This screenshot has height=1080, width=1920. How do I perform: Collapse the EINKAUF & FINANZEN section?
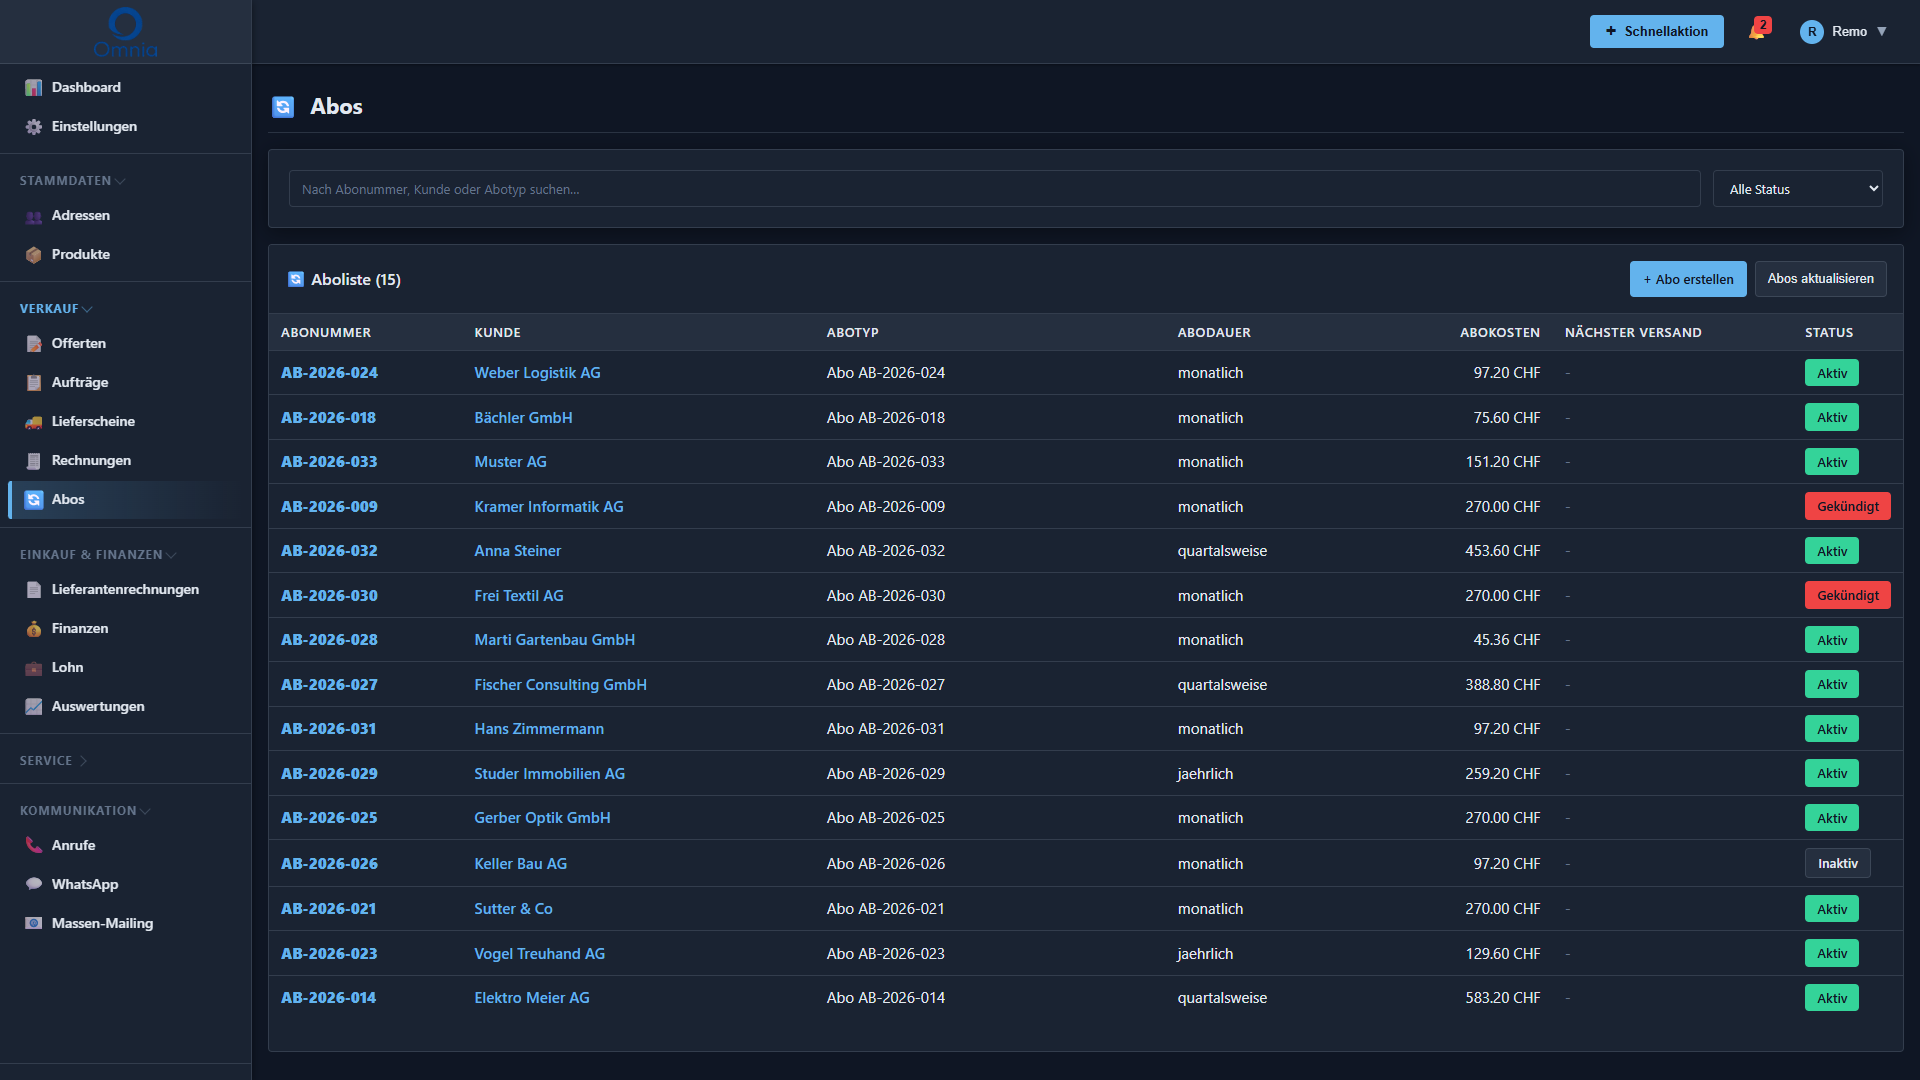[x=98, y=555]
